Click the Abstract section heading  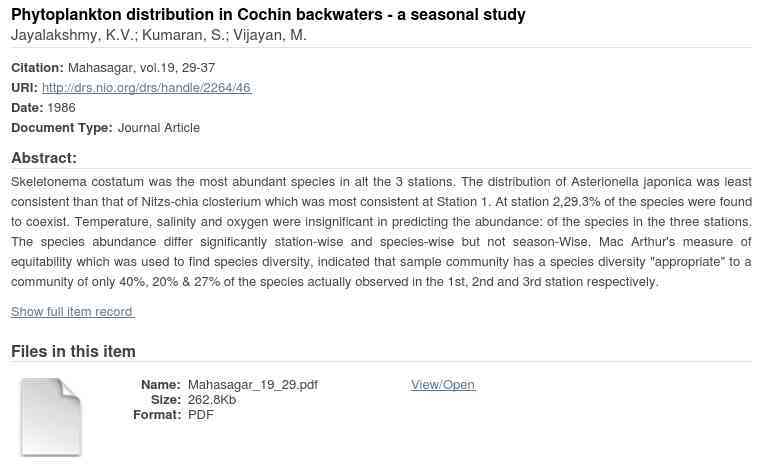(44, 158)
